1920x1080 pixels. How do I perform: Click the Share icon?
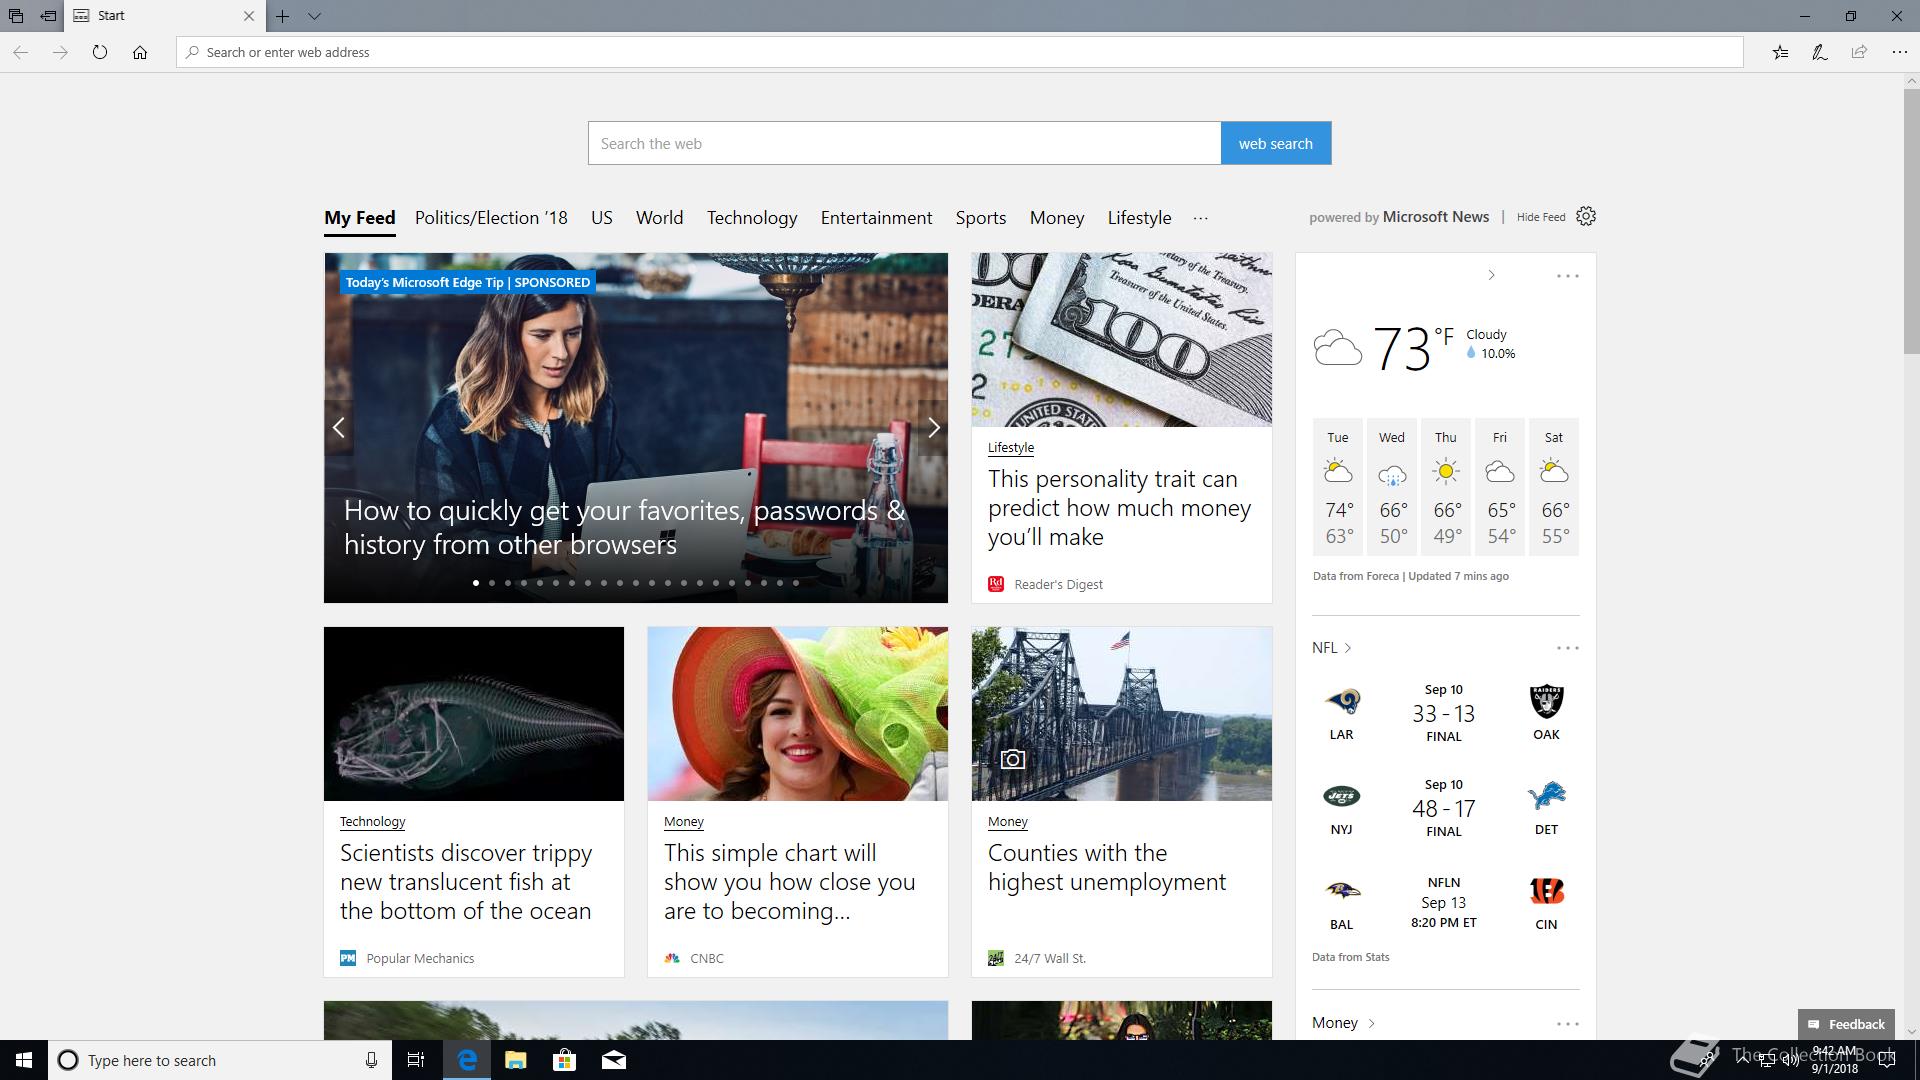[x=1859, y=52]
